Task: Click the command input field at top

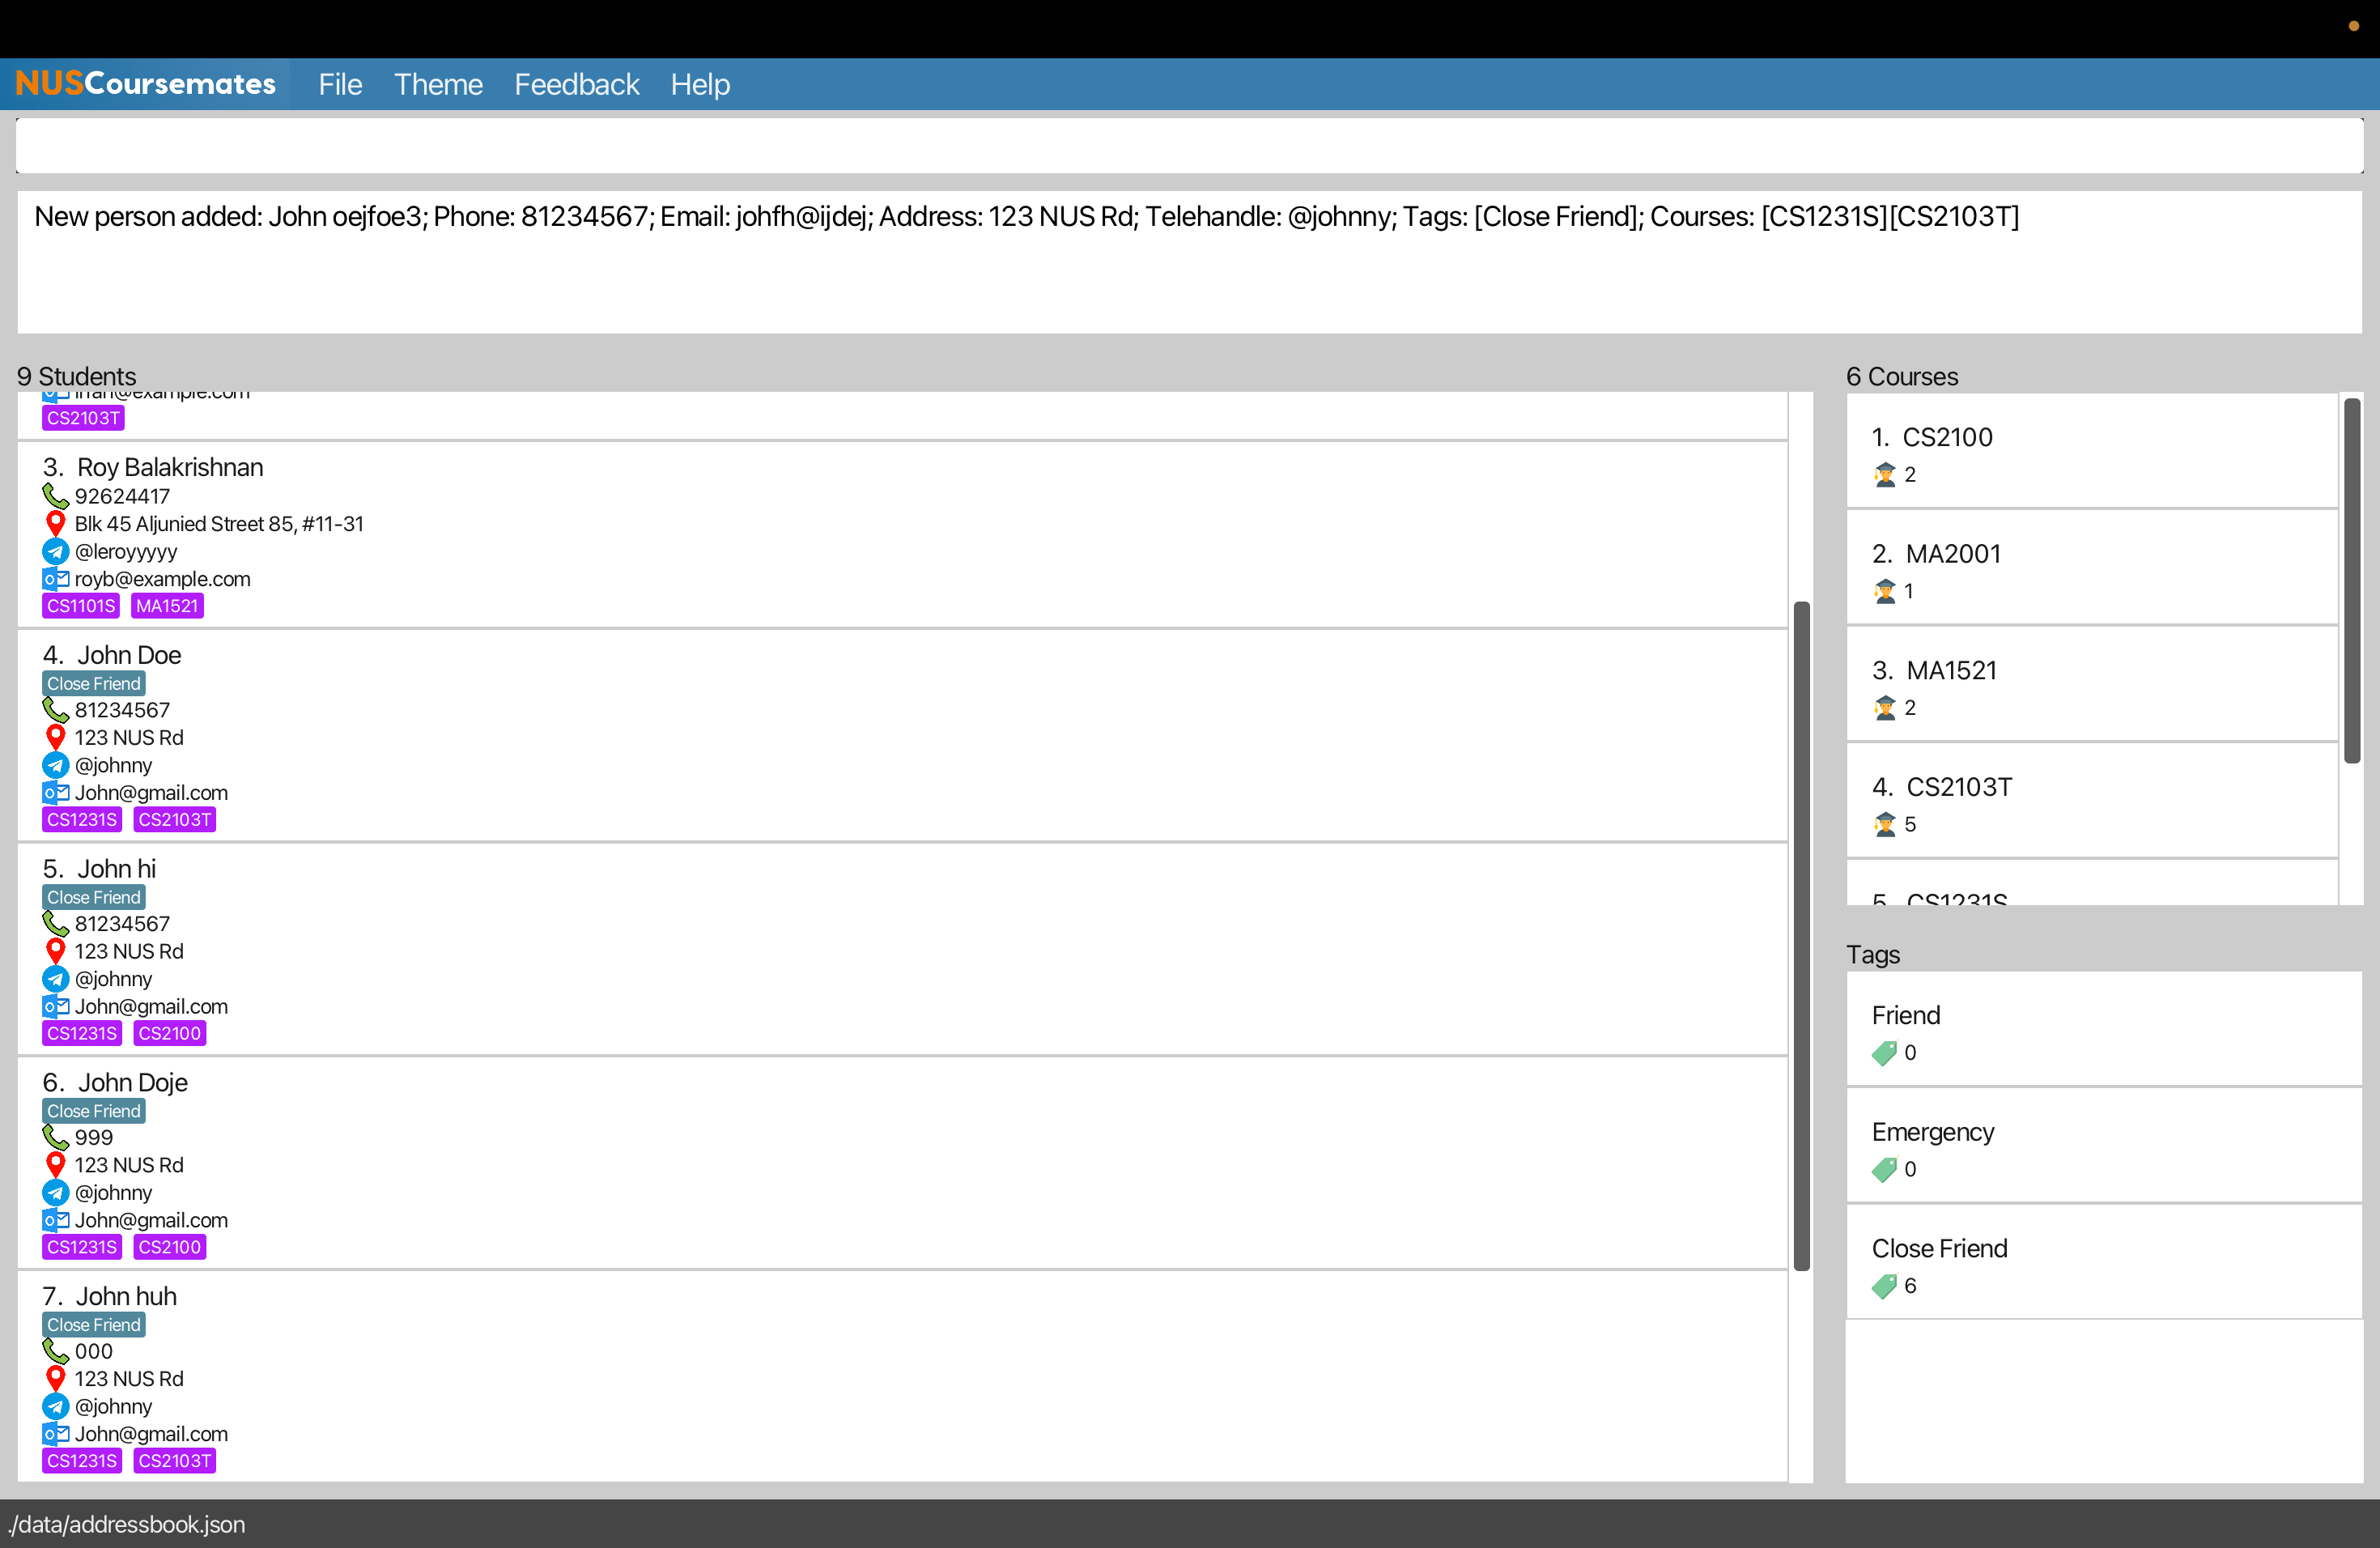Action: (1190, 144)
